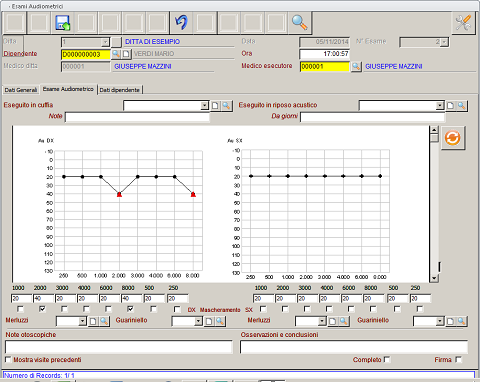Click the Osservazioni e conclusioni text box
Image resolution: width=480 pixels, height=382 pixels.
pyautogui.click(x=354, y=347)
